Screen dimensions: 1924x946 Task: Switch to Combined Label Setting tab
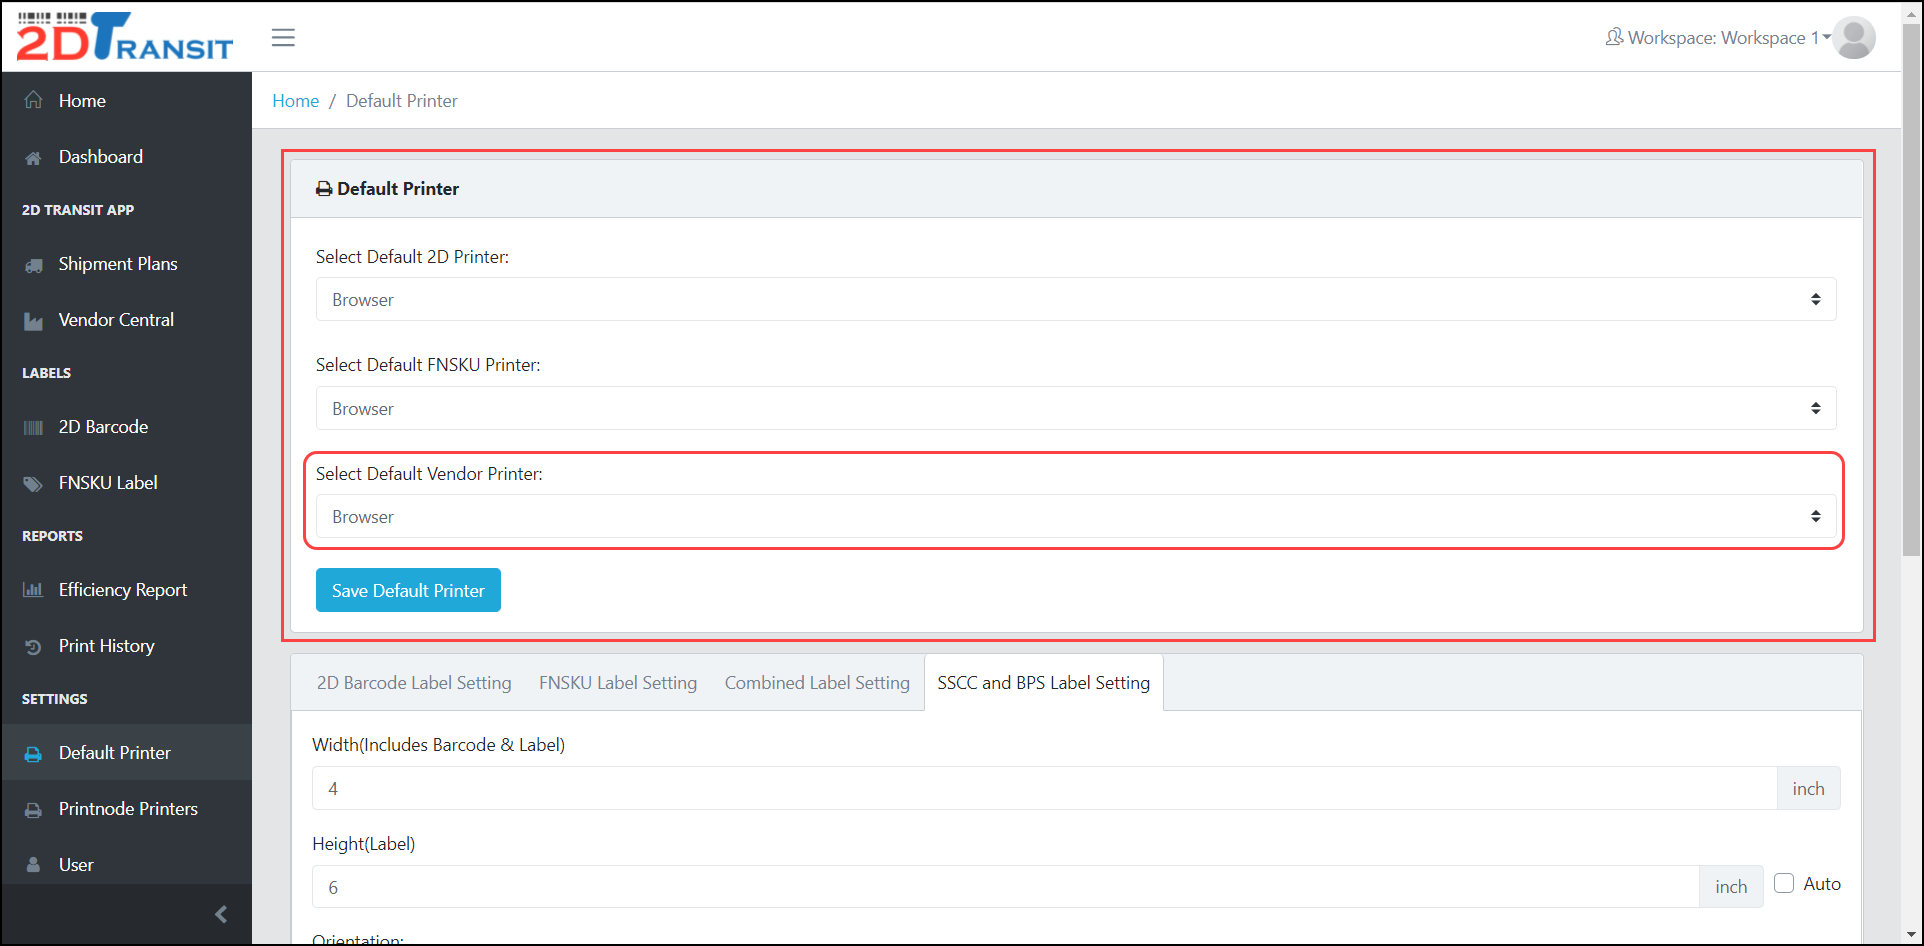tap(817, 683)
